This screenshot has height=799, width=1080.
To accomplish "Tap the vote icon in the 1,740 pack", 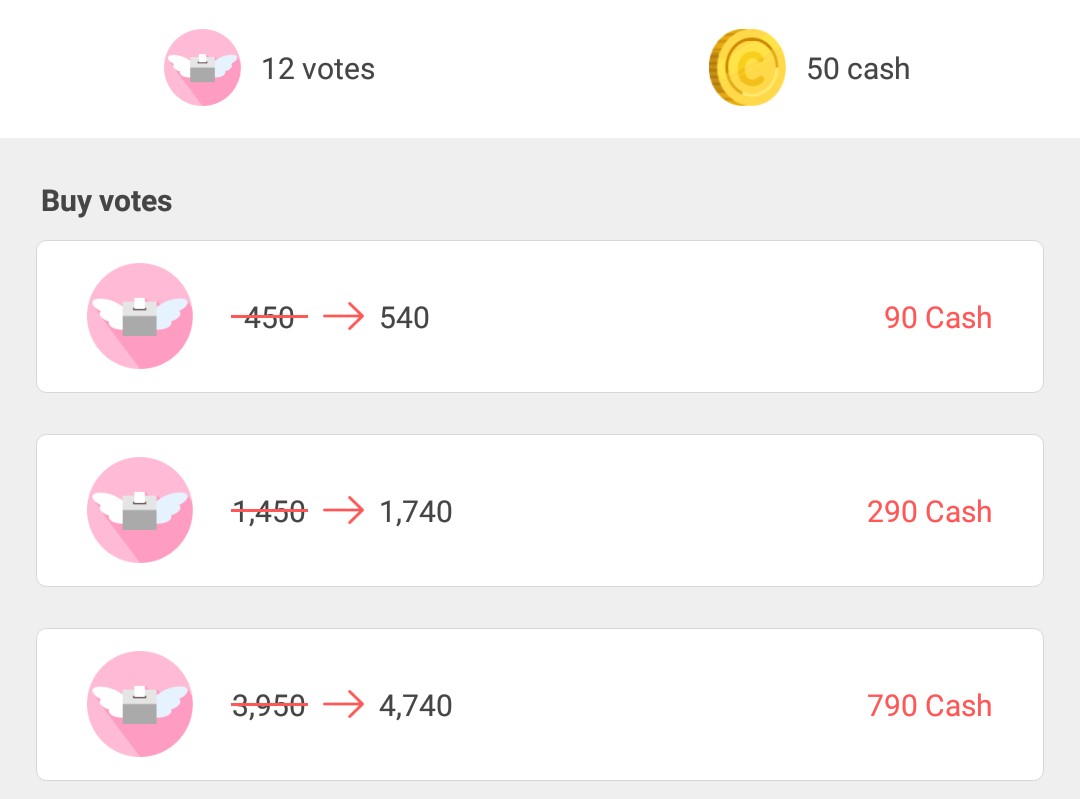I will (x=139, y=510).
